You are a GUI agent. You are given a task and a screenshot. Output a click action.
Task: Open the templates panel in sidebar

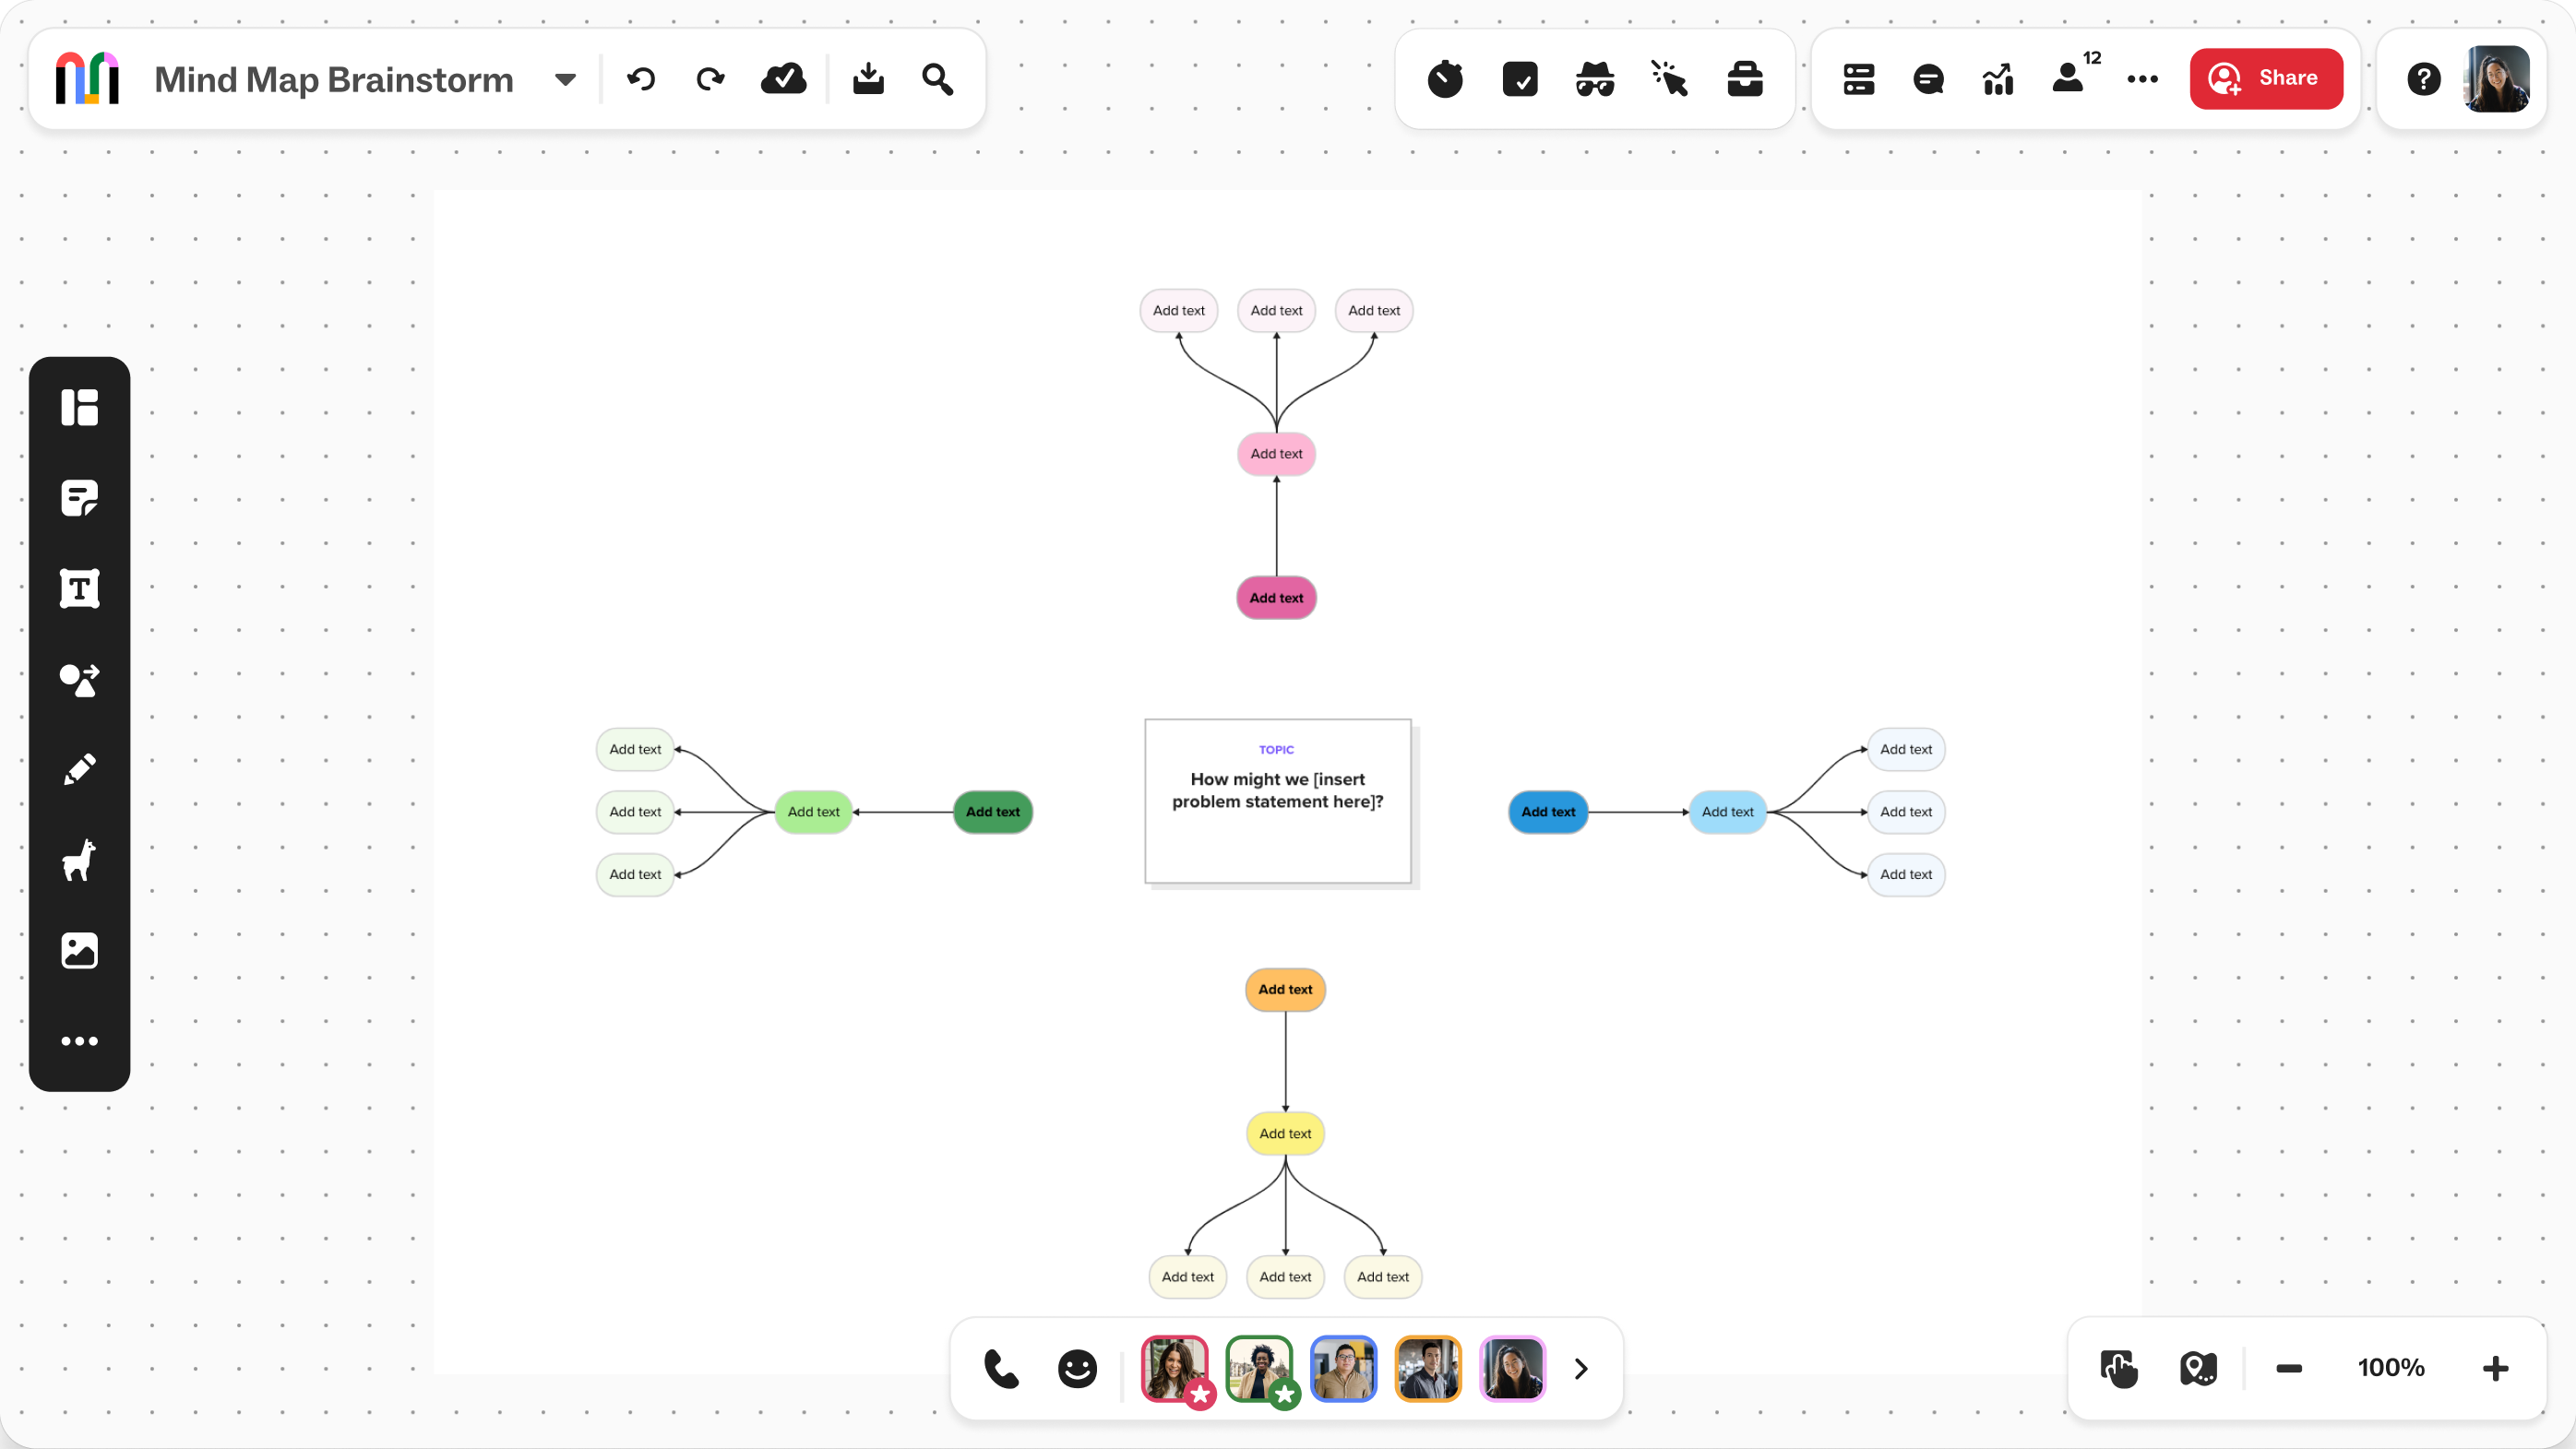(x=79, y=407)
